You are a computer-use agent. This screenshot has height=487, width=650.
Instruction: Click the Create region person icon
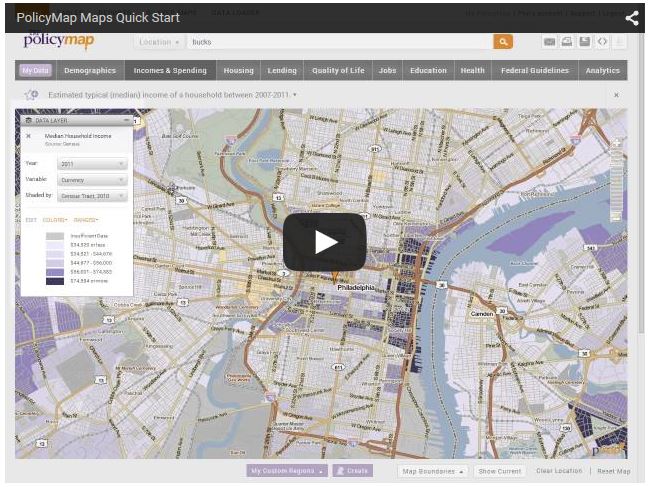(x=340, y=471)
